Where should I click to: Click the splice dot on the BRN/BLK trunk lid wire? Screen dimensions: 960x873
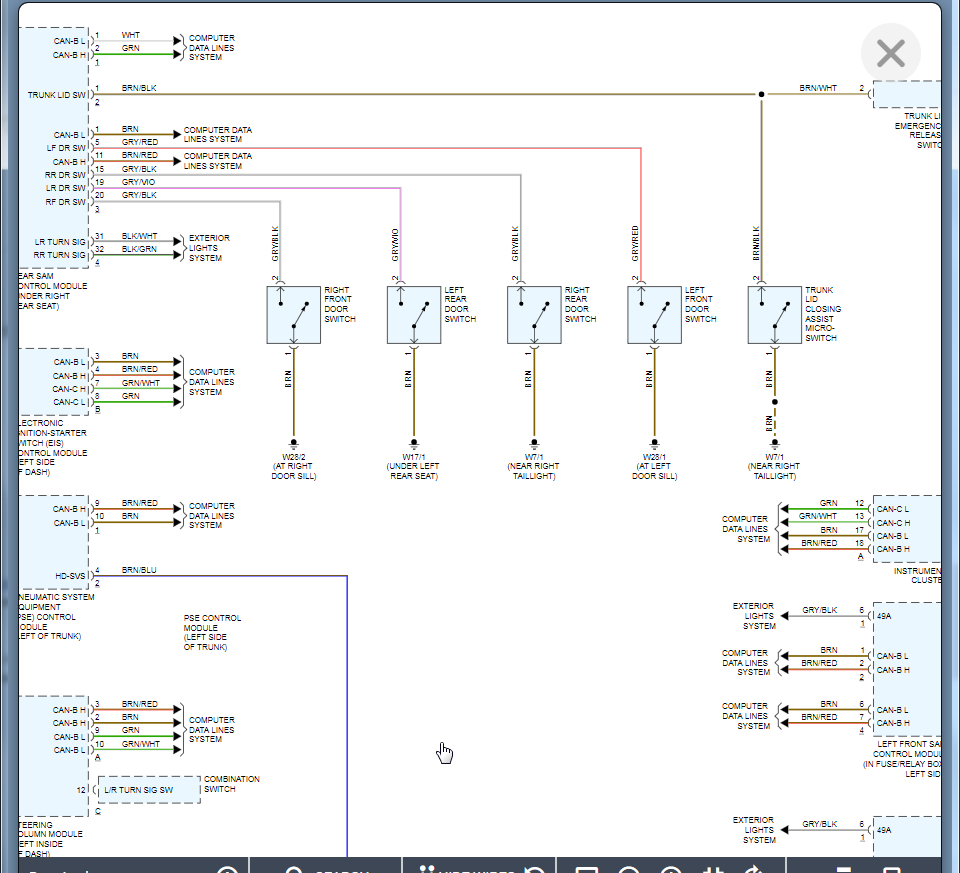tap(761, 95)
